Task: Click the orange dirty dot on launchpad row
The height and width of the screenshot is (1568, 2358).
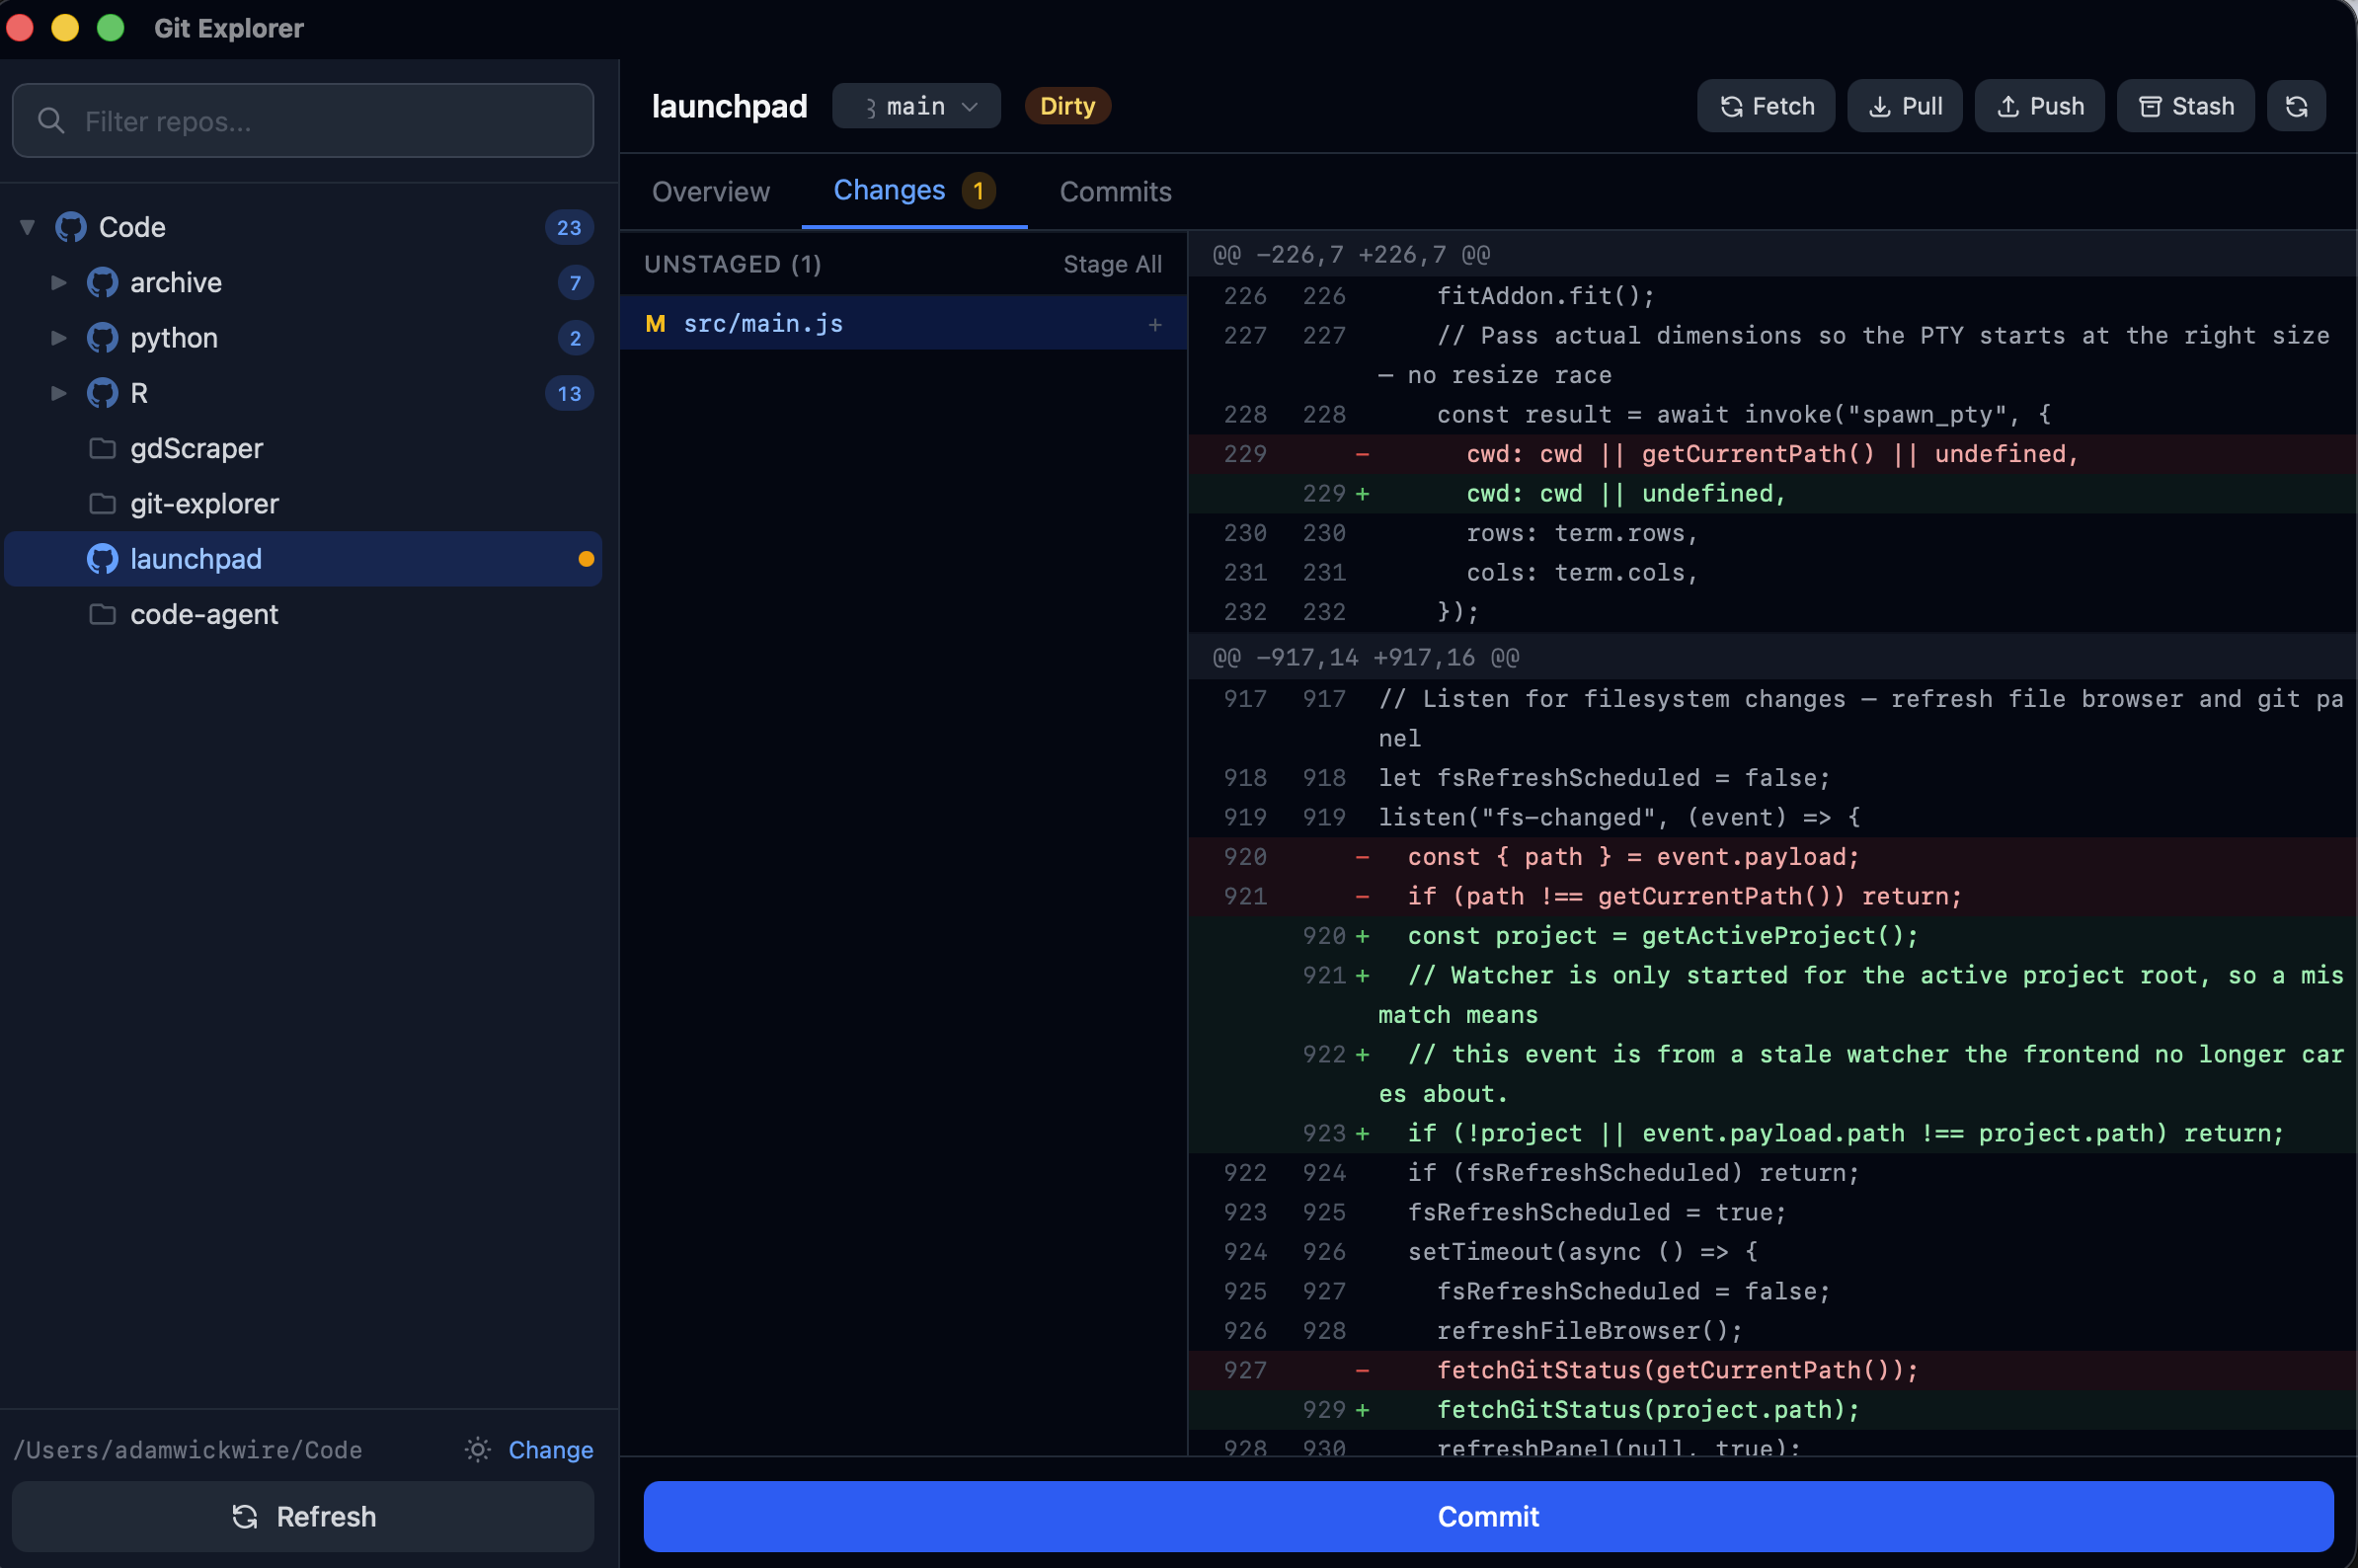Action: coord(586,559)
